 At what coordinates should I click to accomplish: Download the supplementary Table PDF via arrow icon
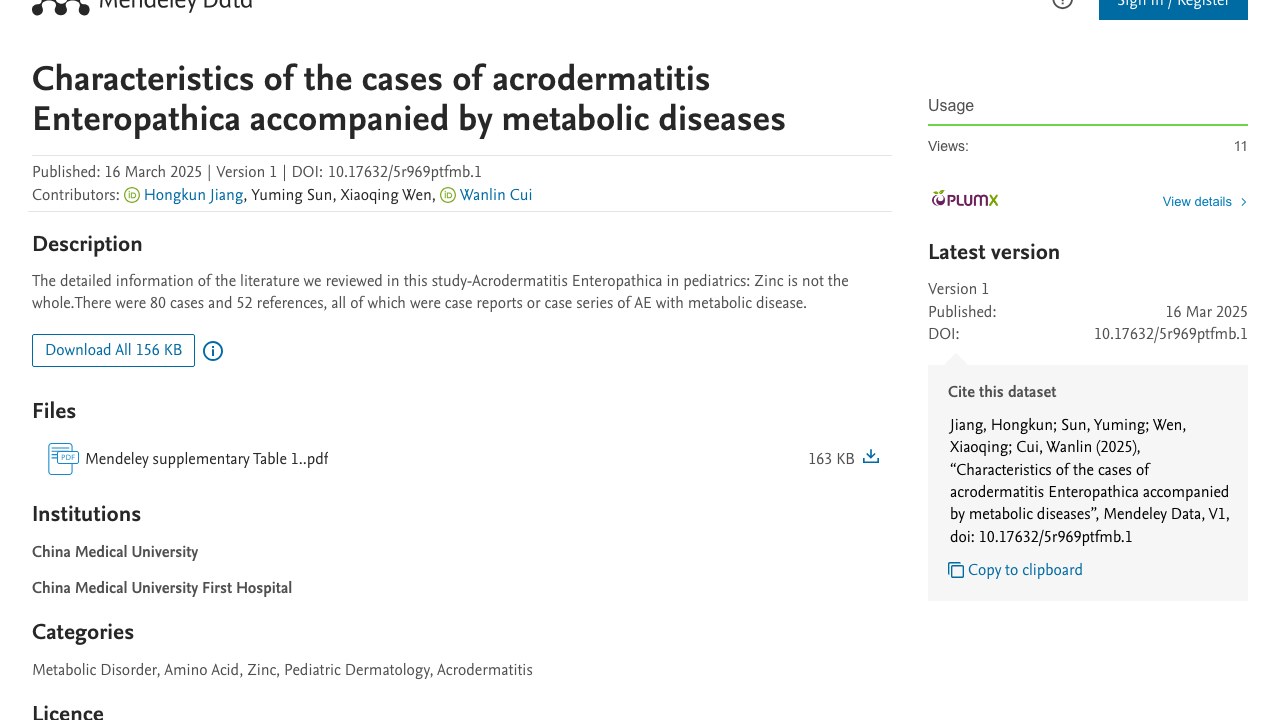871,457
